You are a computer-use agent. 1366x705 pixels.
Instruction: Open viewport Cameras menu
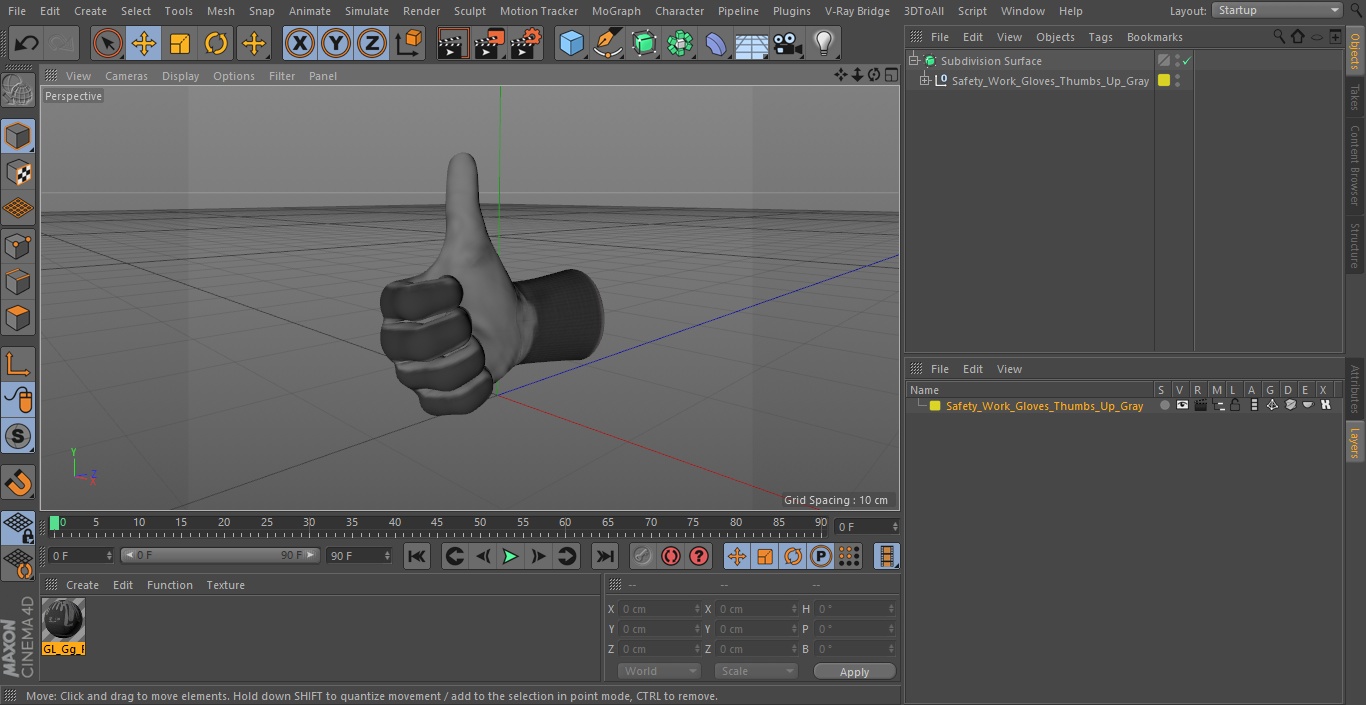pyautogui.click(x=126, y=76)
